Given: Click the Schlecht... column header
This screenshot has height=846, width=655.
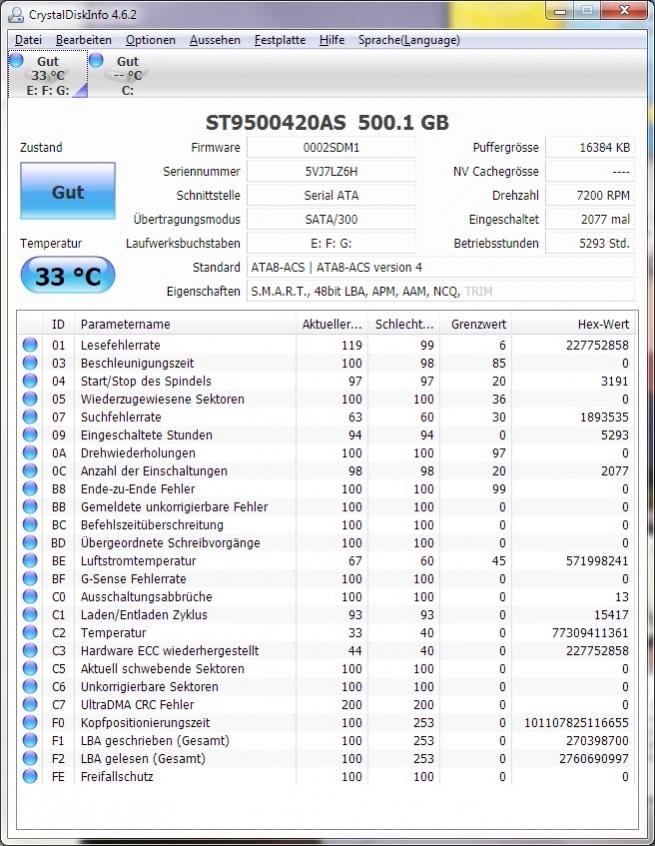Looking at the screenshot, I should 404,324.
